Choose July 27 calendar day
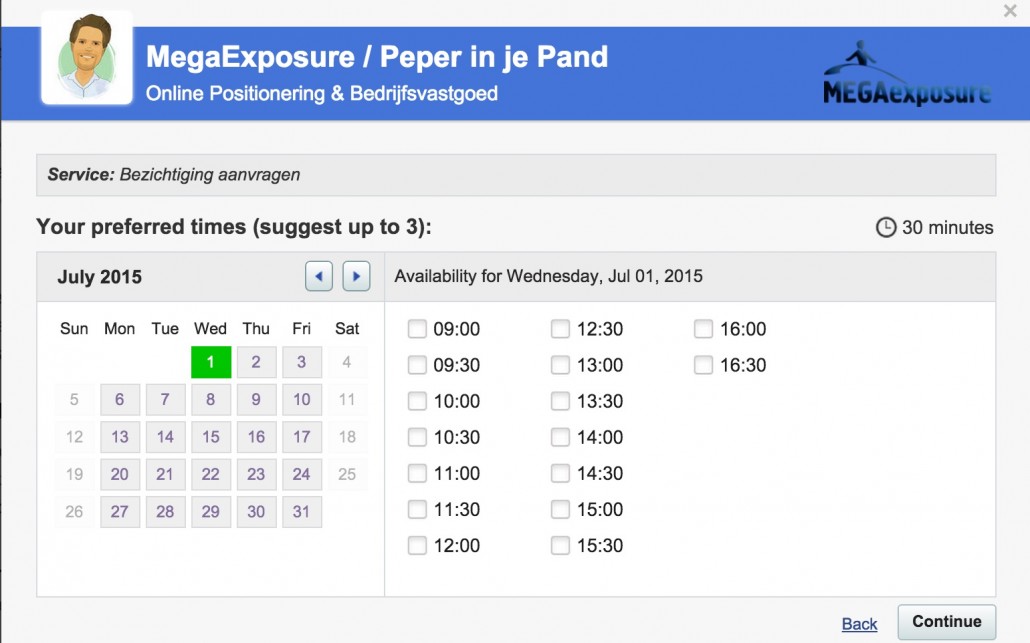Screen dimensions: 1030x643 pyautogui.click(x=120, y=512)
